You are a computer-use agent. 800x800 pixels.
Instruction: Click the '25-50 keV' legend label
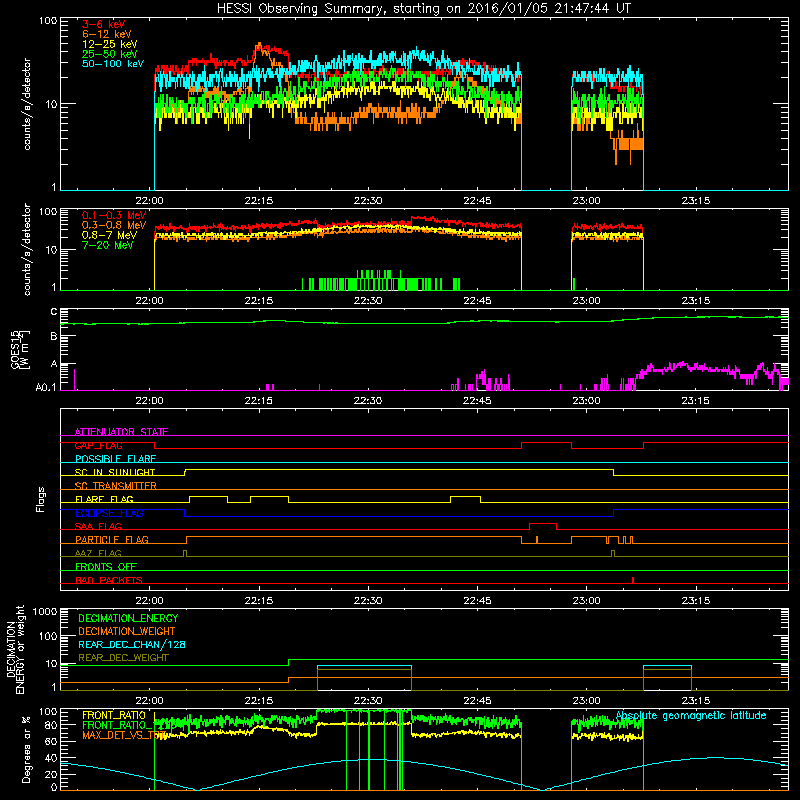pyautogui.click(x=110, y=54)
